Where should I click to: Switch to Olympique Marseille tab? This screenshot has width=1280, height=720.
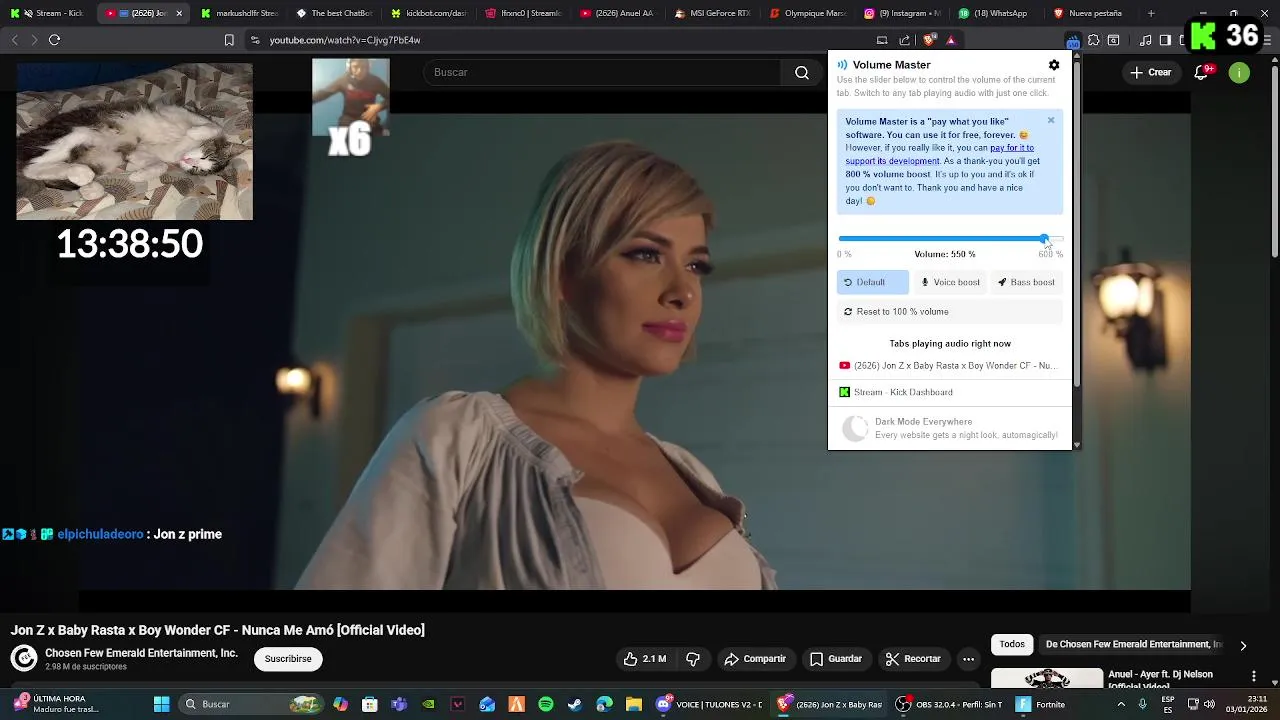[809, 13]
